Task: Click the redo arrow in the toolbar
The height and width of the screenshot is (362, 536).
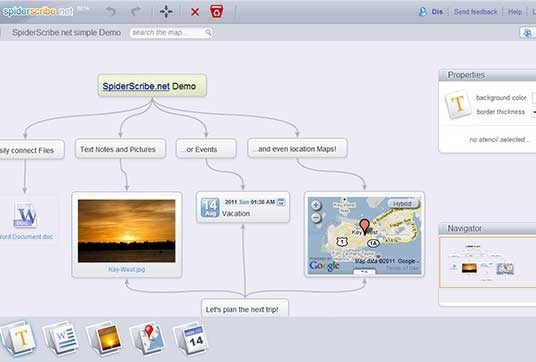Action: coord(136,12)
